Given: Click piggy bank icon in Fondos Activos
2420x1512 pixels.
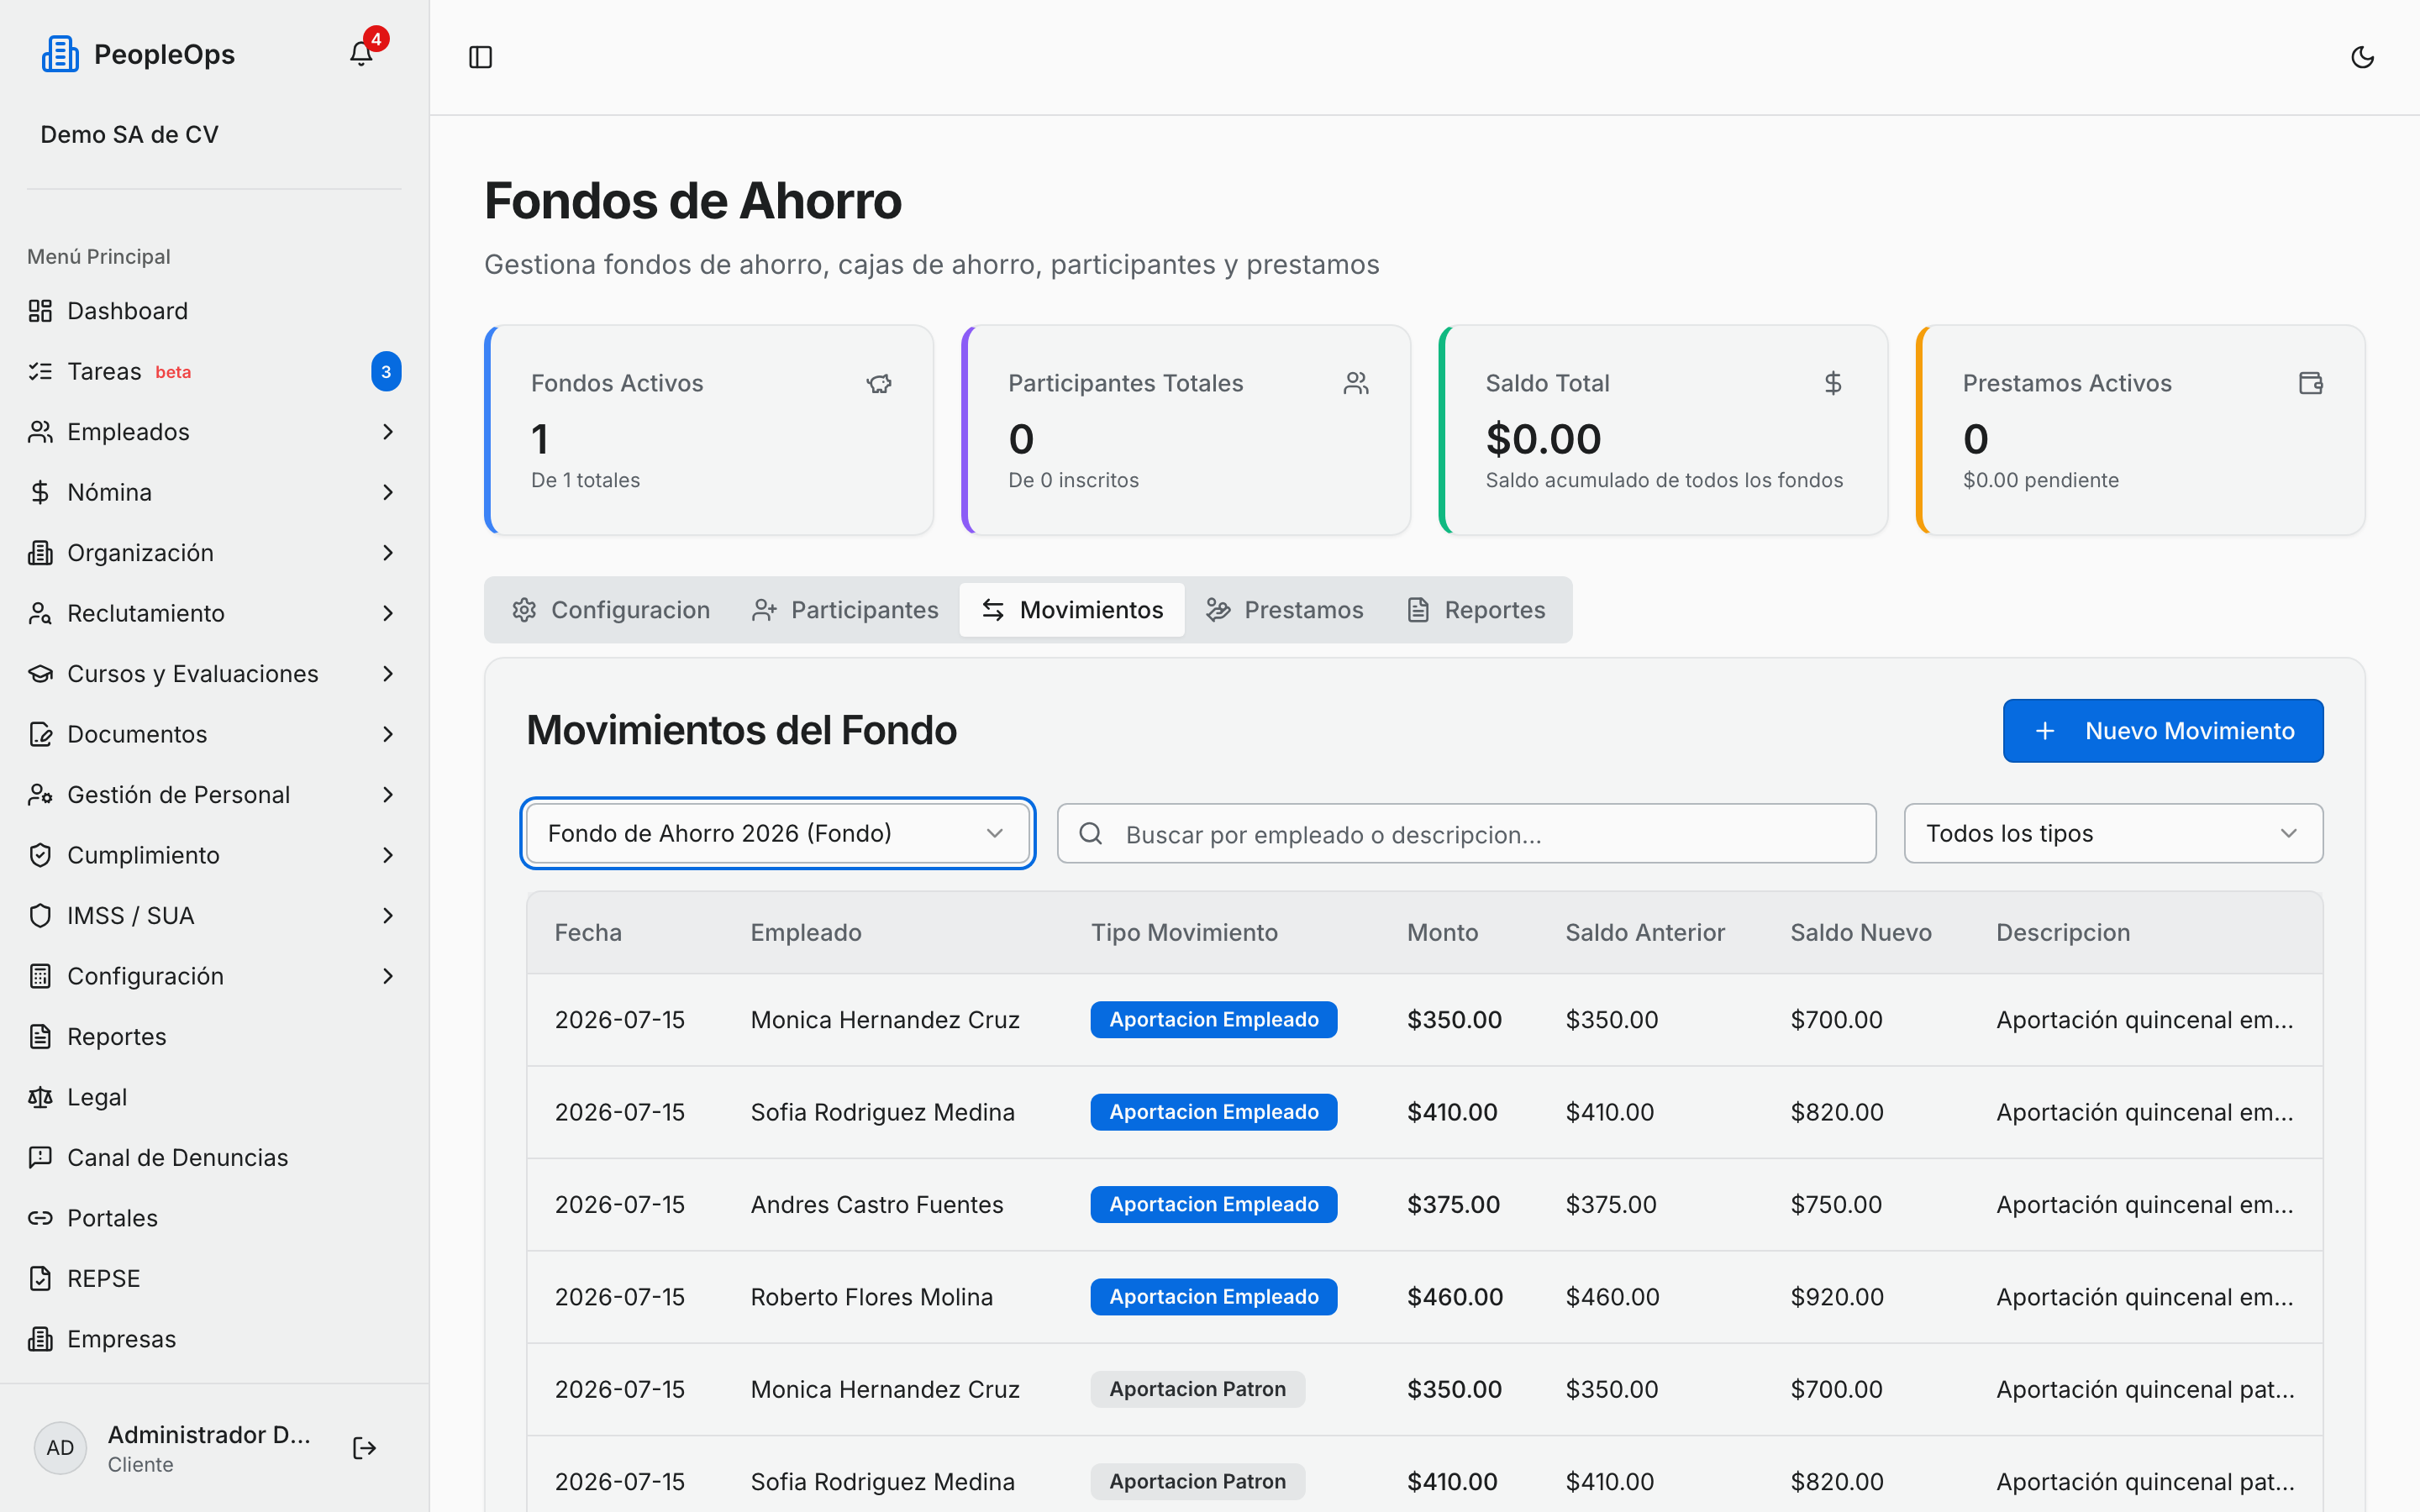Looking at the screenshot, I should pos(879,383).
